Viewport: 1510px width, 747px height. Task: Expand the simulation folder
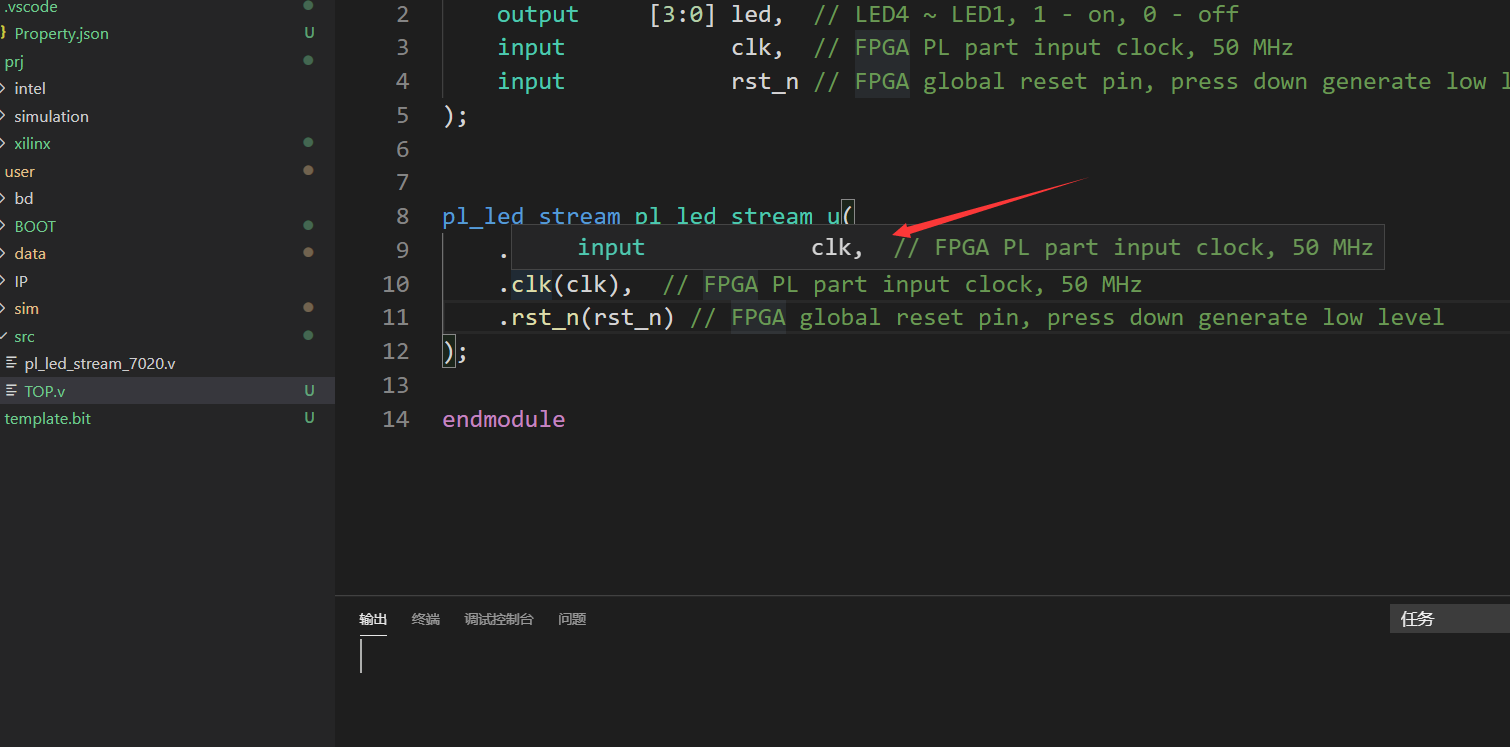click(x=51, y=116)
